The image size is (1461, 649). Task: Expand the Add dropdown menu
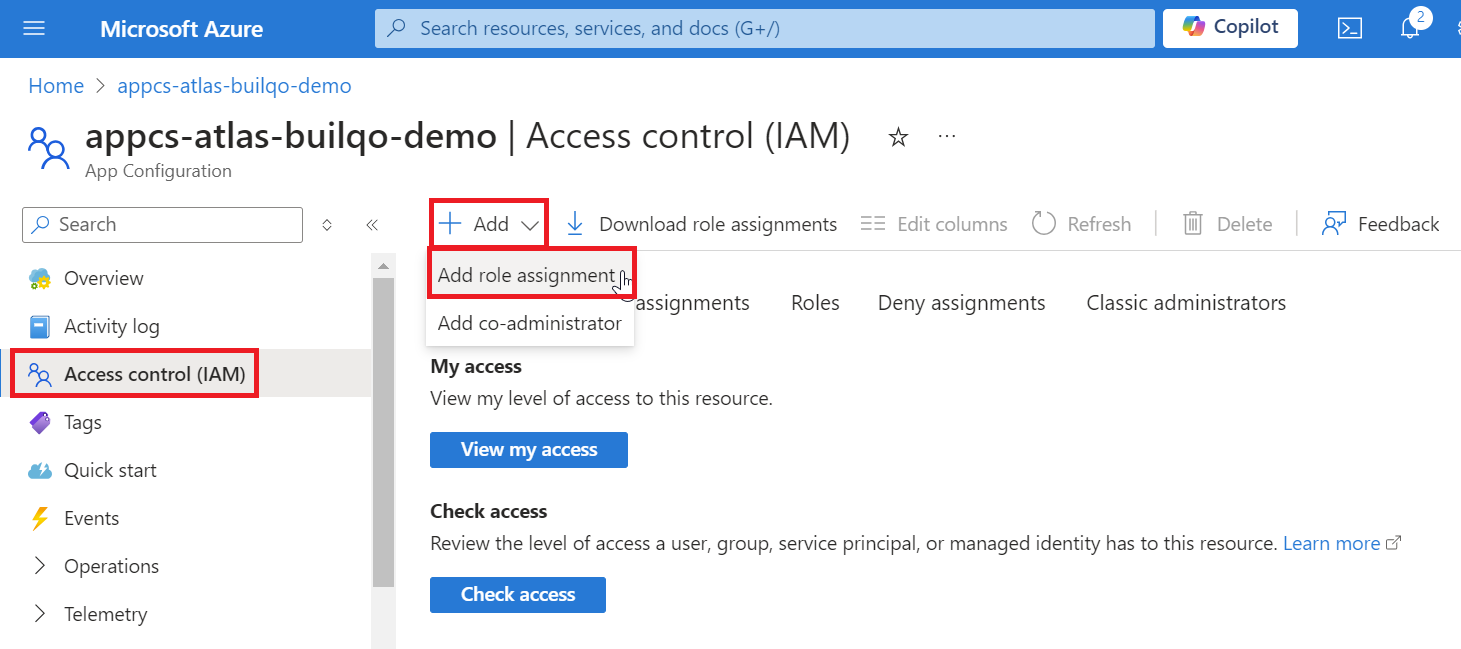[490, 224]
